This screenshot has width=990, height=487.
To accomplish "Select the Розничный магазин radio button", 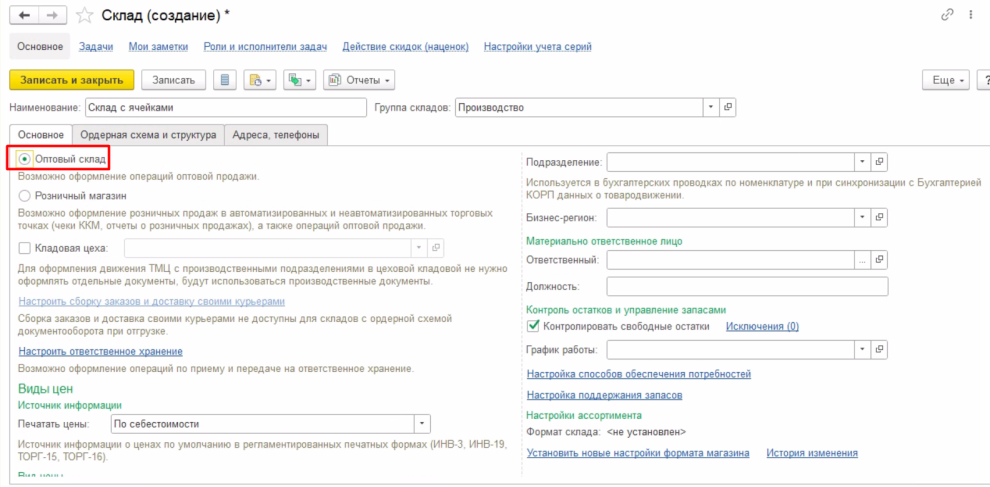I will click(25, 197).
